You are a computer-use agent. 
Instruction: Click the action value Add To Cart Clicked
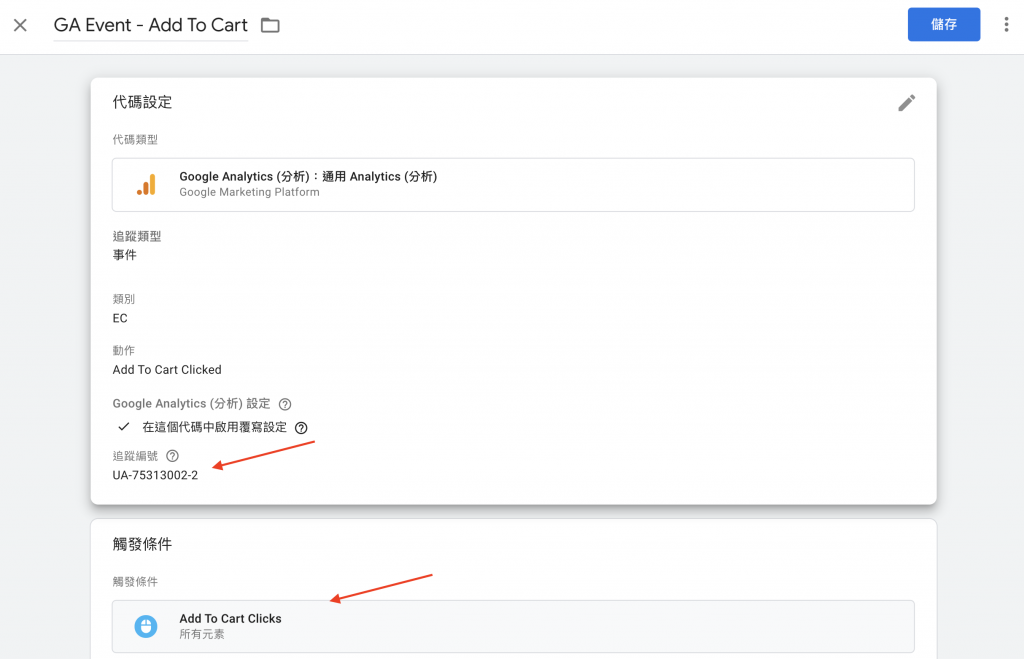point(167,370)
